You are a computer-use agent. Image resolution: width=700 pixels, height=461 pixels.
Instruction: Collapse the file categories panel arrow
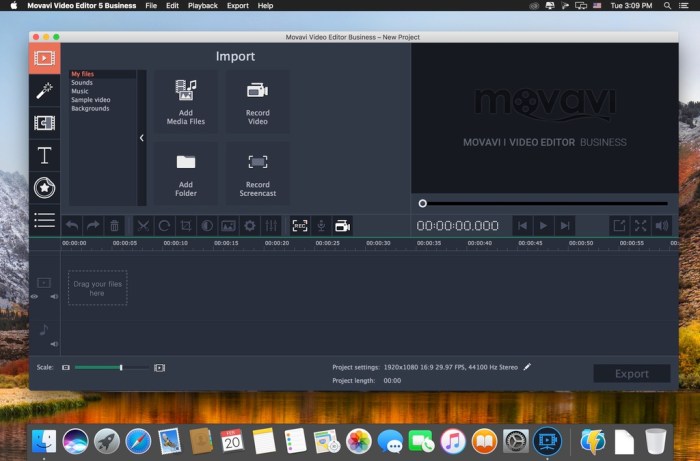[142, 138]
